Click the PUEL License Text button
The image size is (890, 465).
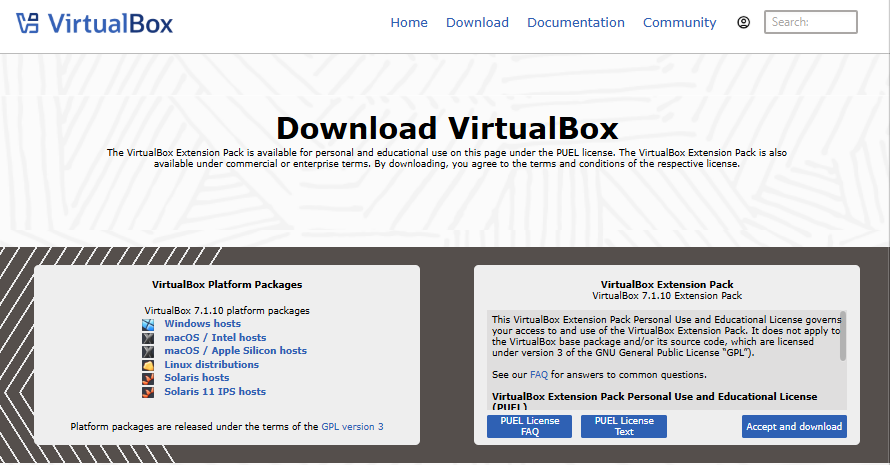coord(624,426)
